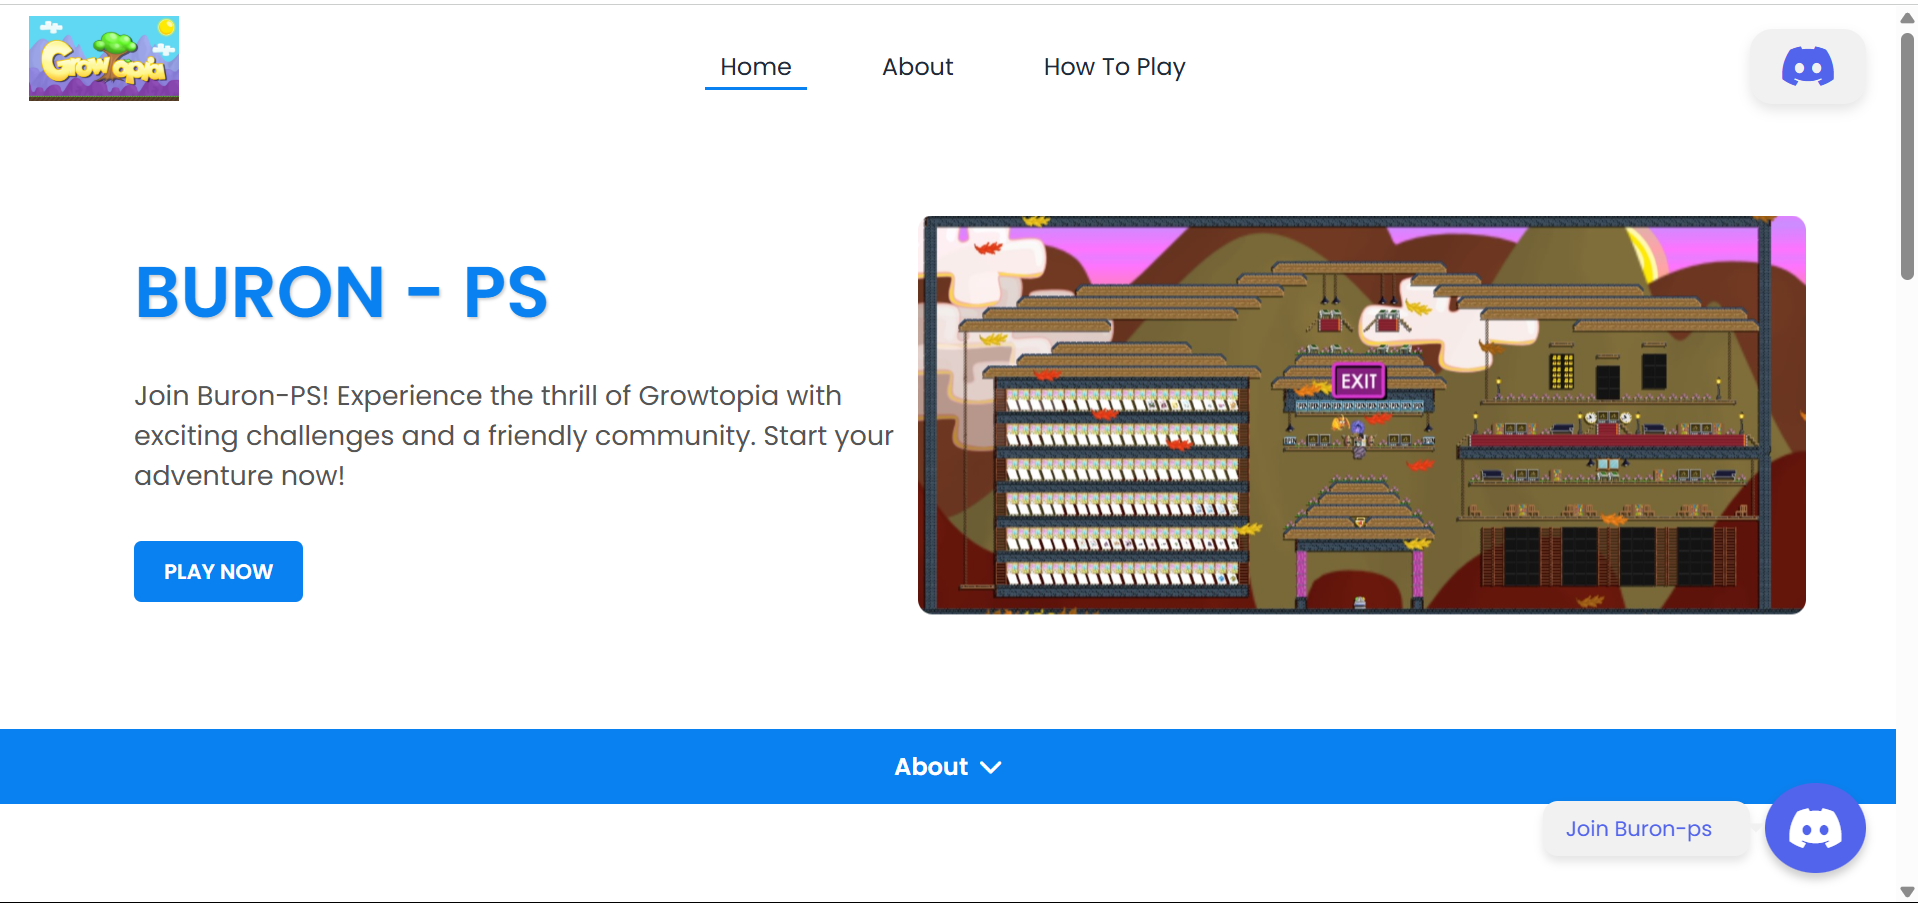
Task: Open the How To Play nav link
Action: click(1114, 67)
